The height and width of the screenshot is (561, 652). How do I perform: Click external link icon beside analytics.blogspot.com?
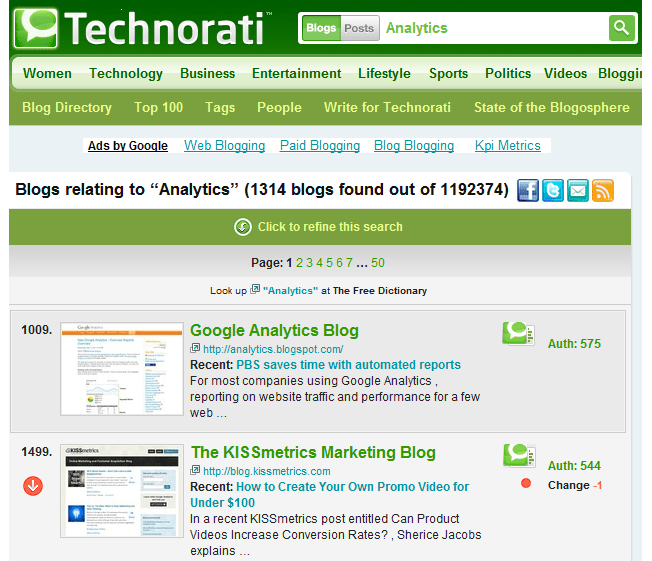point(195,348)
